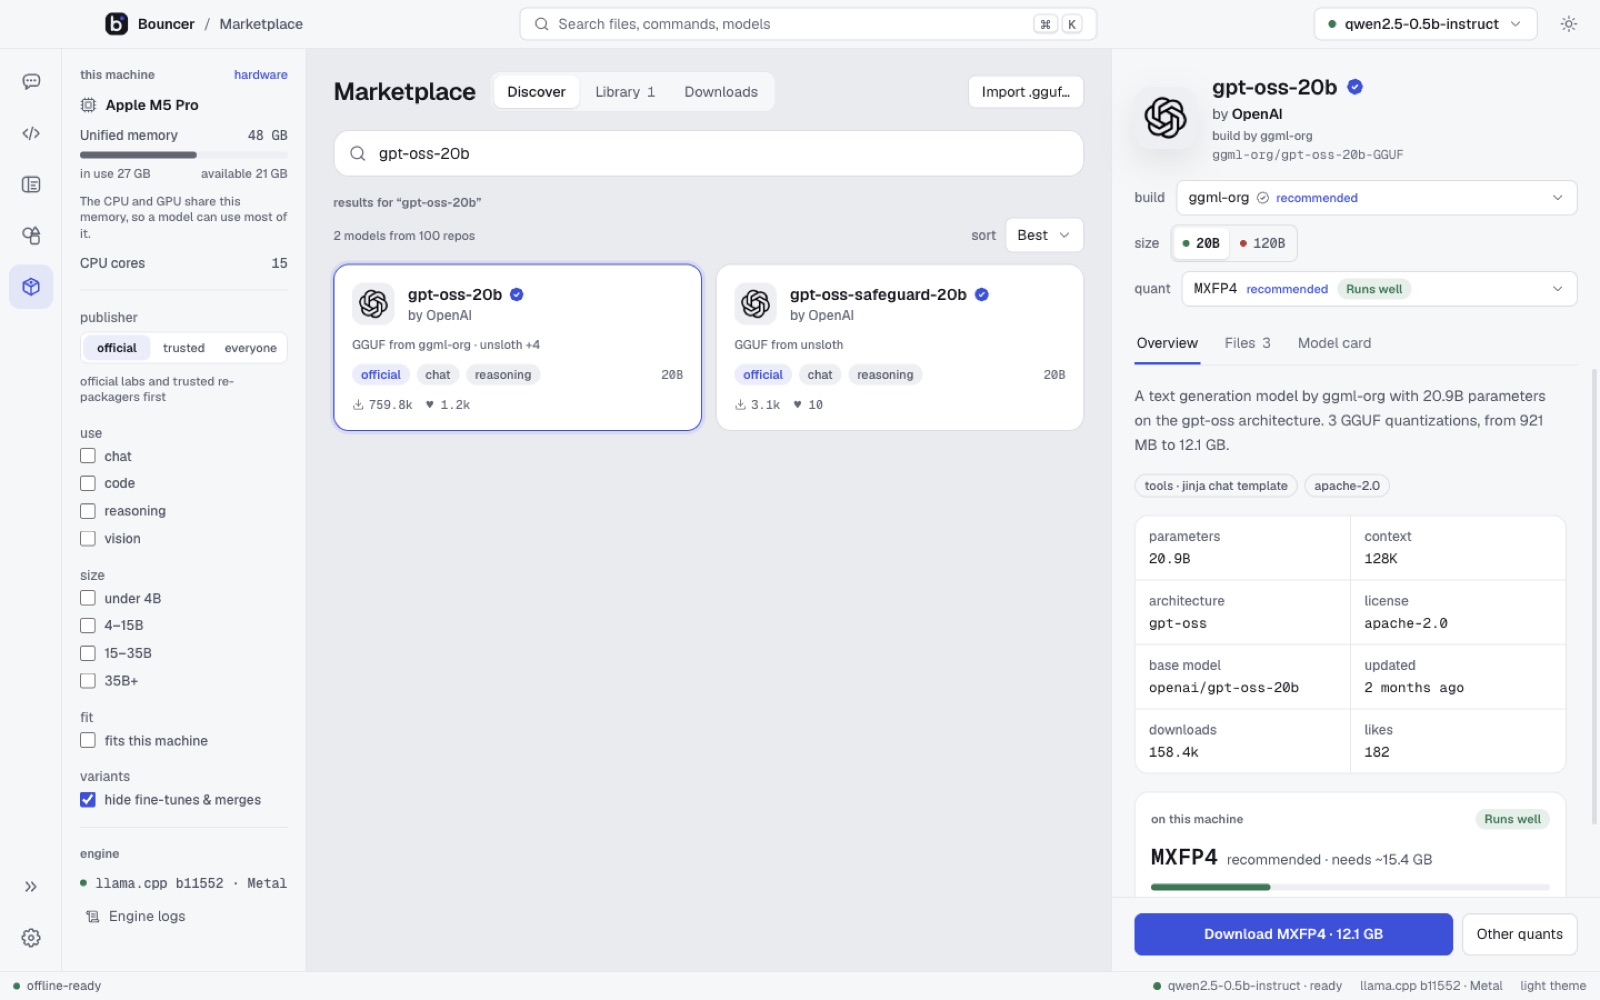
Task: Click Download MXFP4 12.1 GB button
Action: click(x=1293, y=934)
